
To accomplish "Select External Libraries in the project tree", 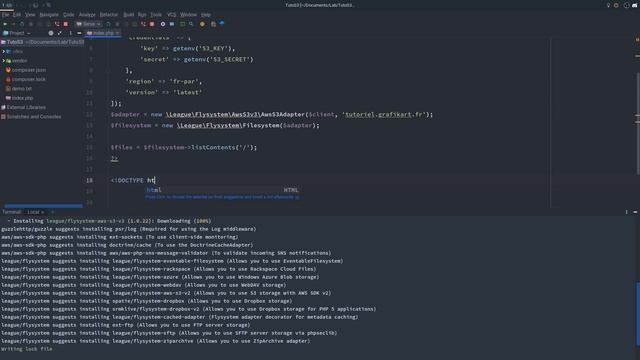I will pos(24,107).
